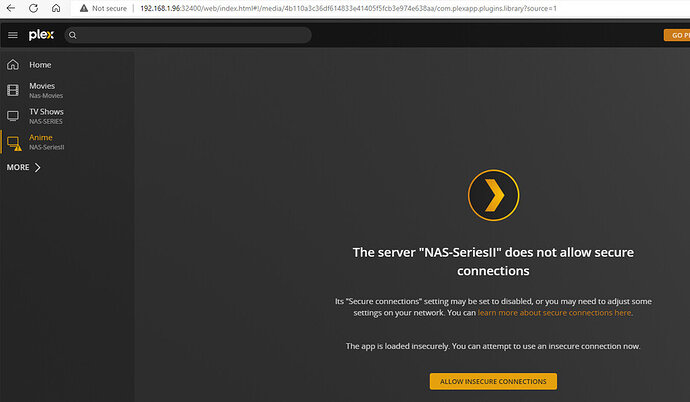The image size is (690, 402).
Task: Click NAS-SeriesII server label under Anime
Action: 47,147
